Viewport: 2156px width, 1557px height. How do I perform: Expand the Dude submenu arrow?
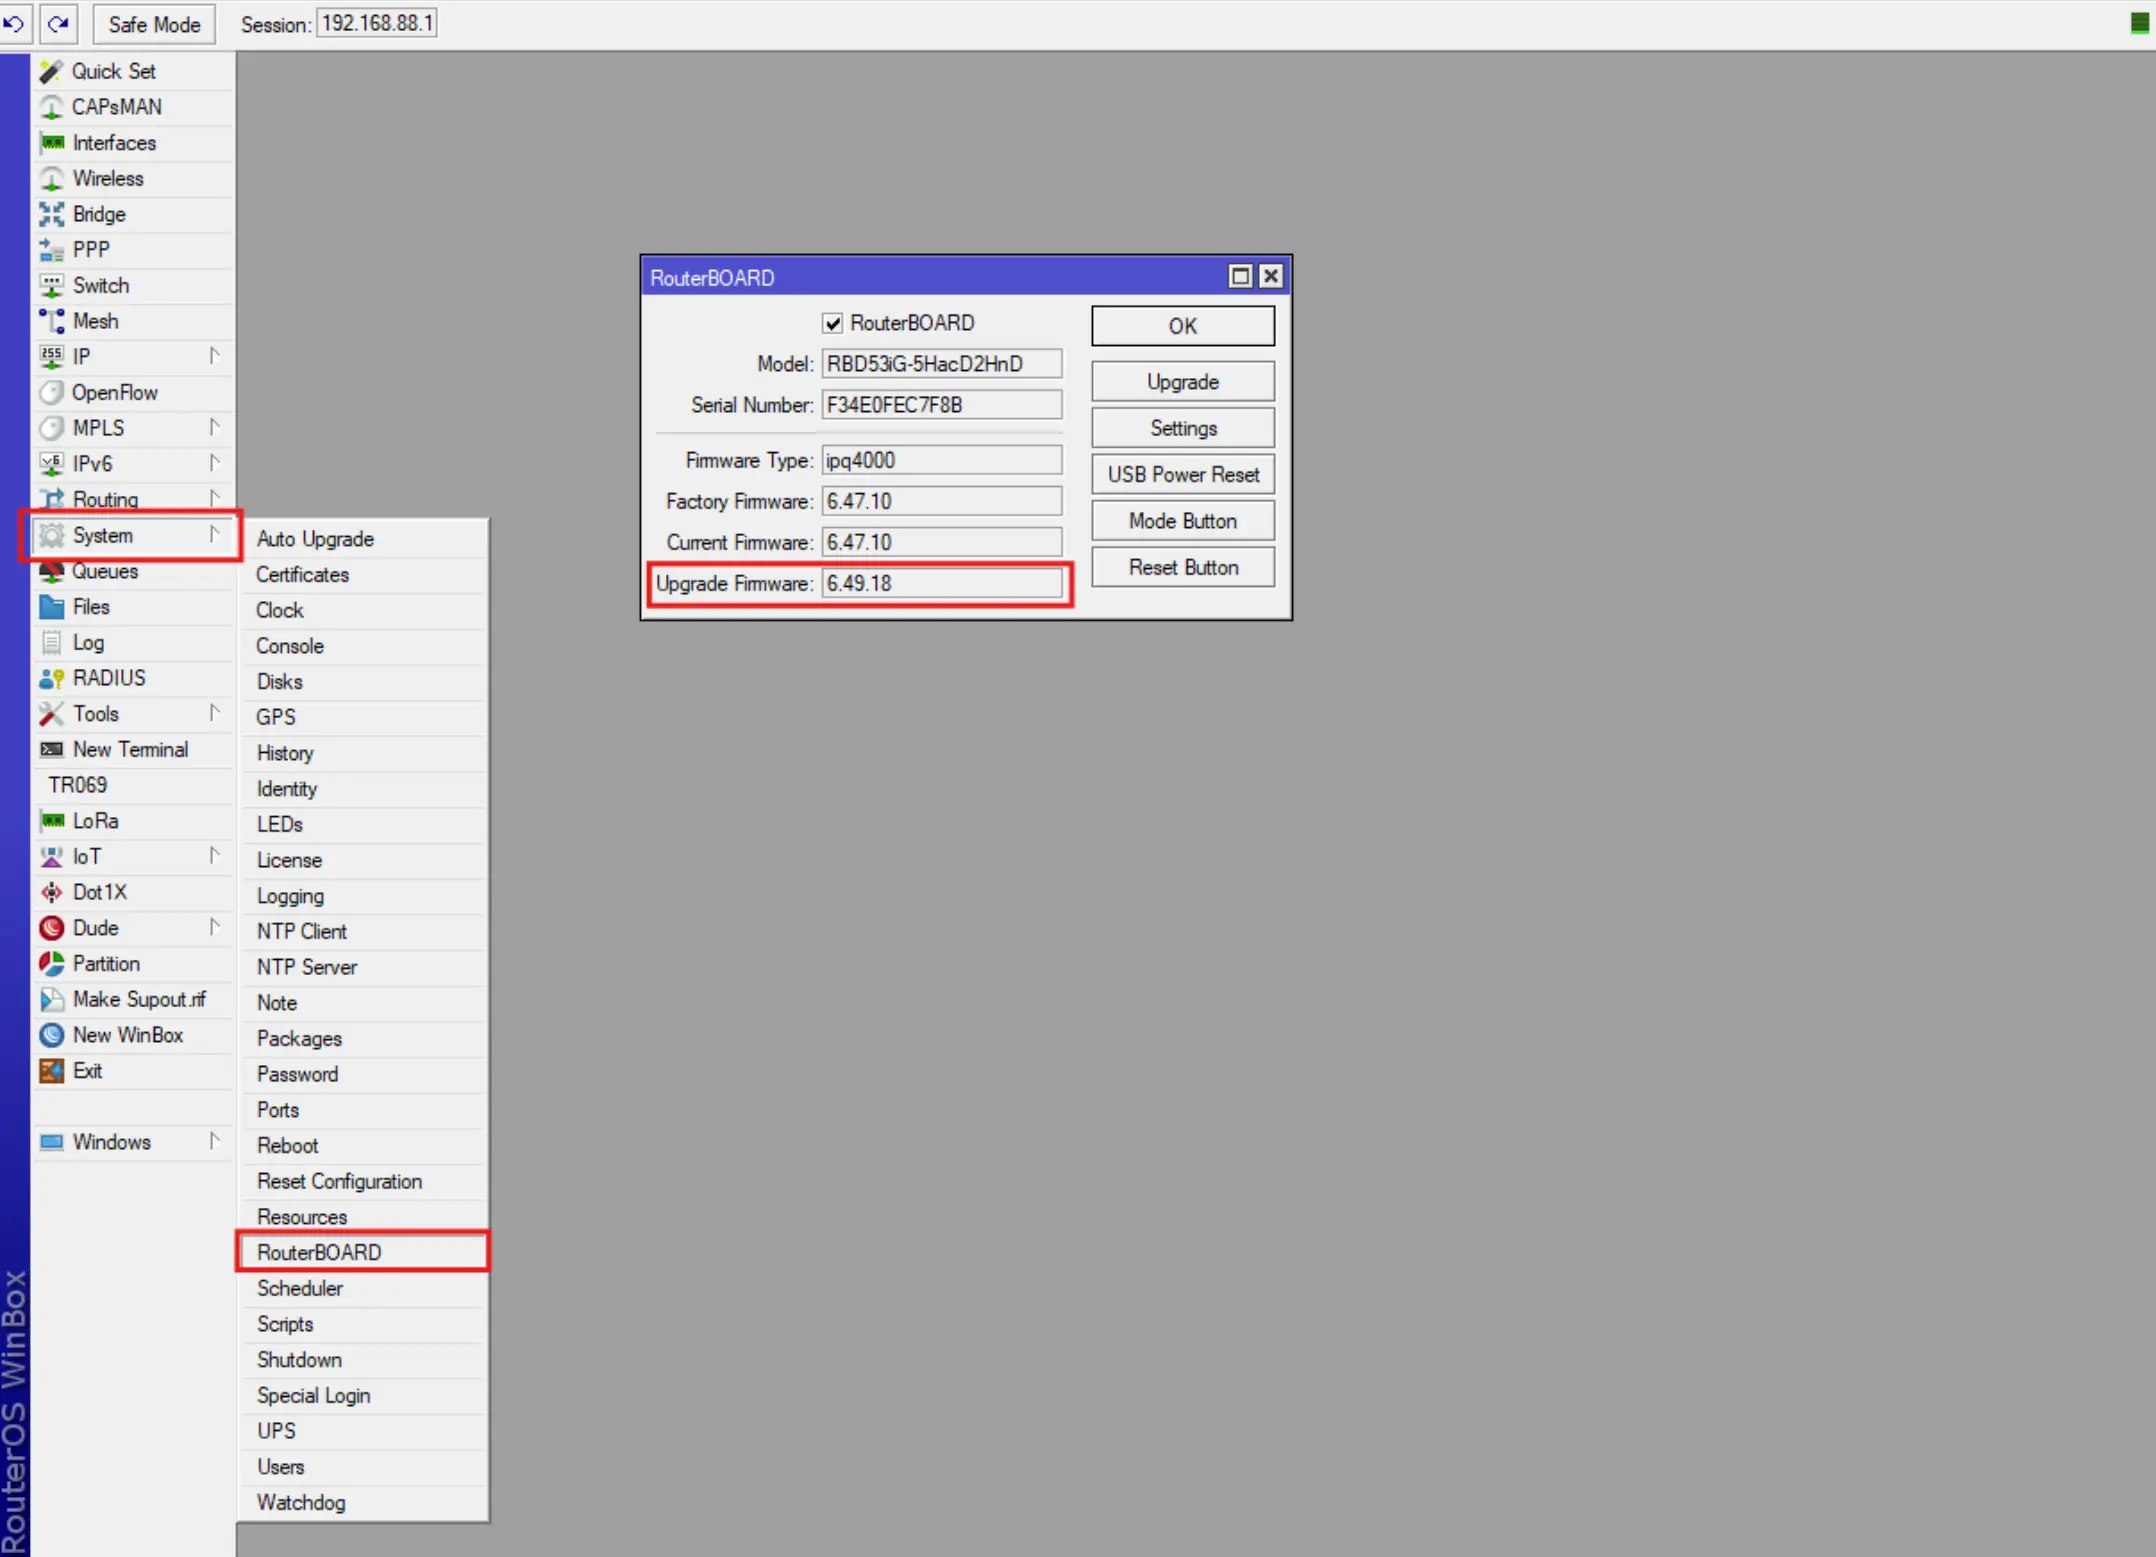click(x=214, y=927)
